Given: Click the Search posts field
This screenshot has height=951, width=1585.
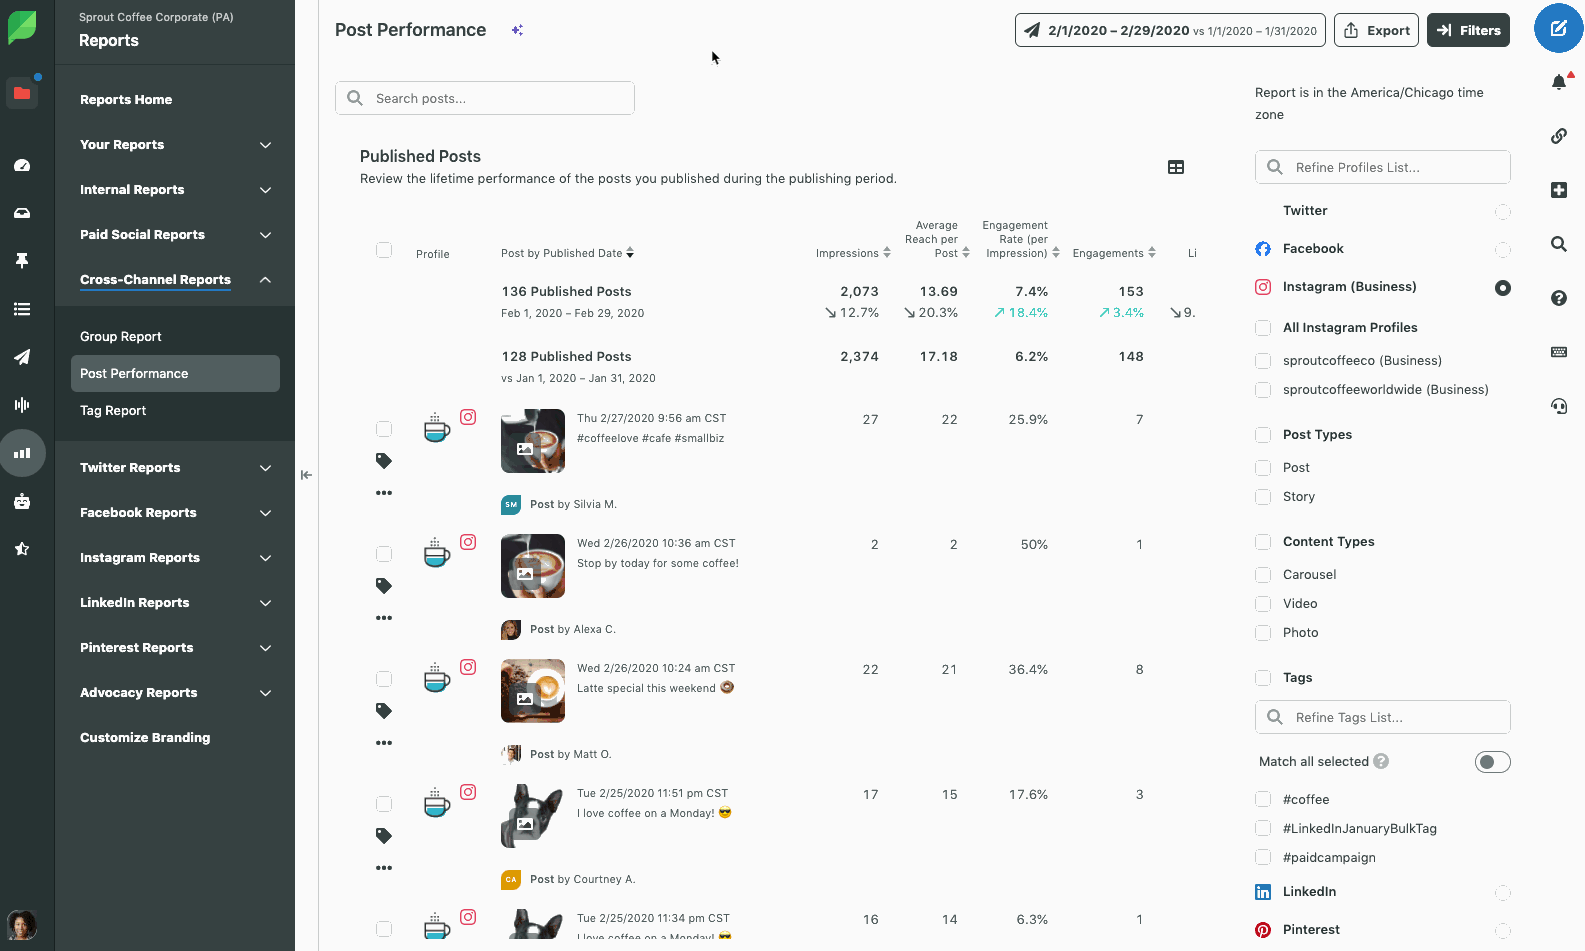Looking at the screenshot, I should tap(485, 98).
